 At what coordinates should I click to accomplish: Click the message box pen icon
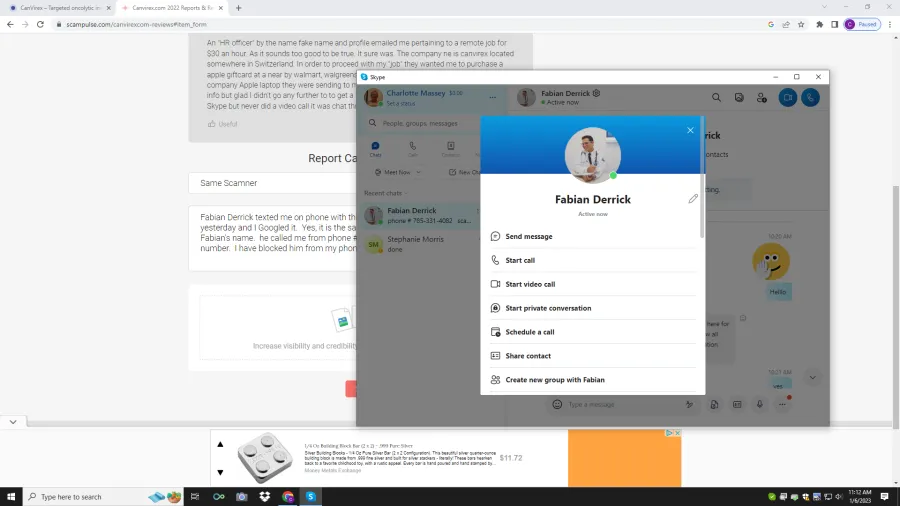689,404
